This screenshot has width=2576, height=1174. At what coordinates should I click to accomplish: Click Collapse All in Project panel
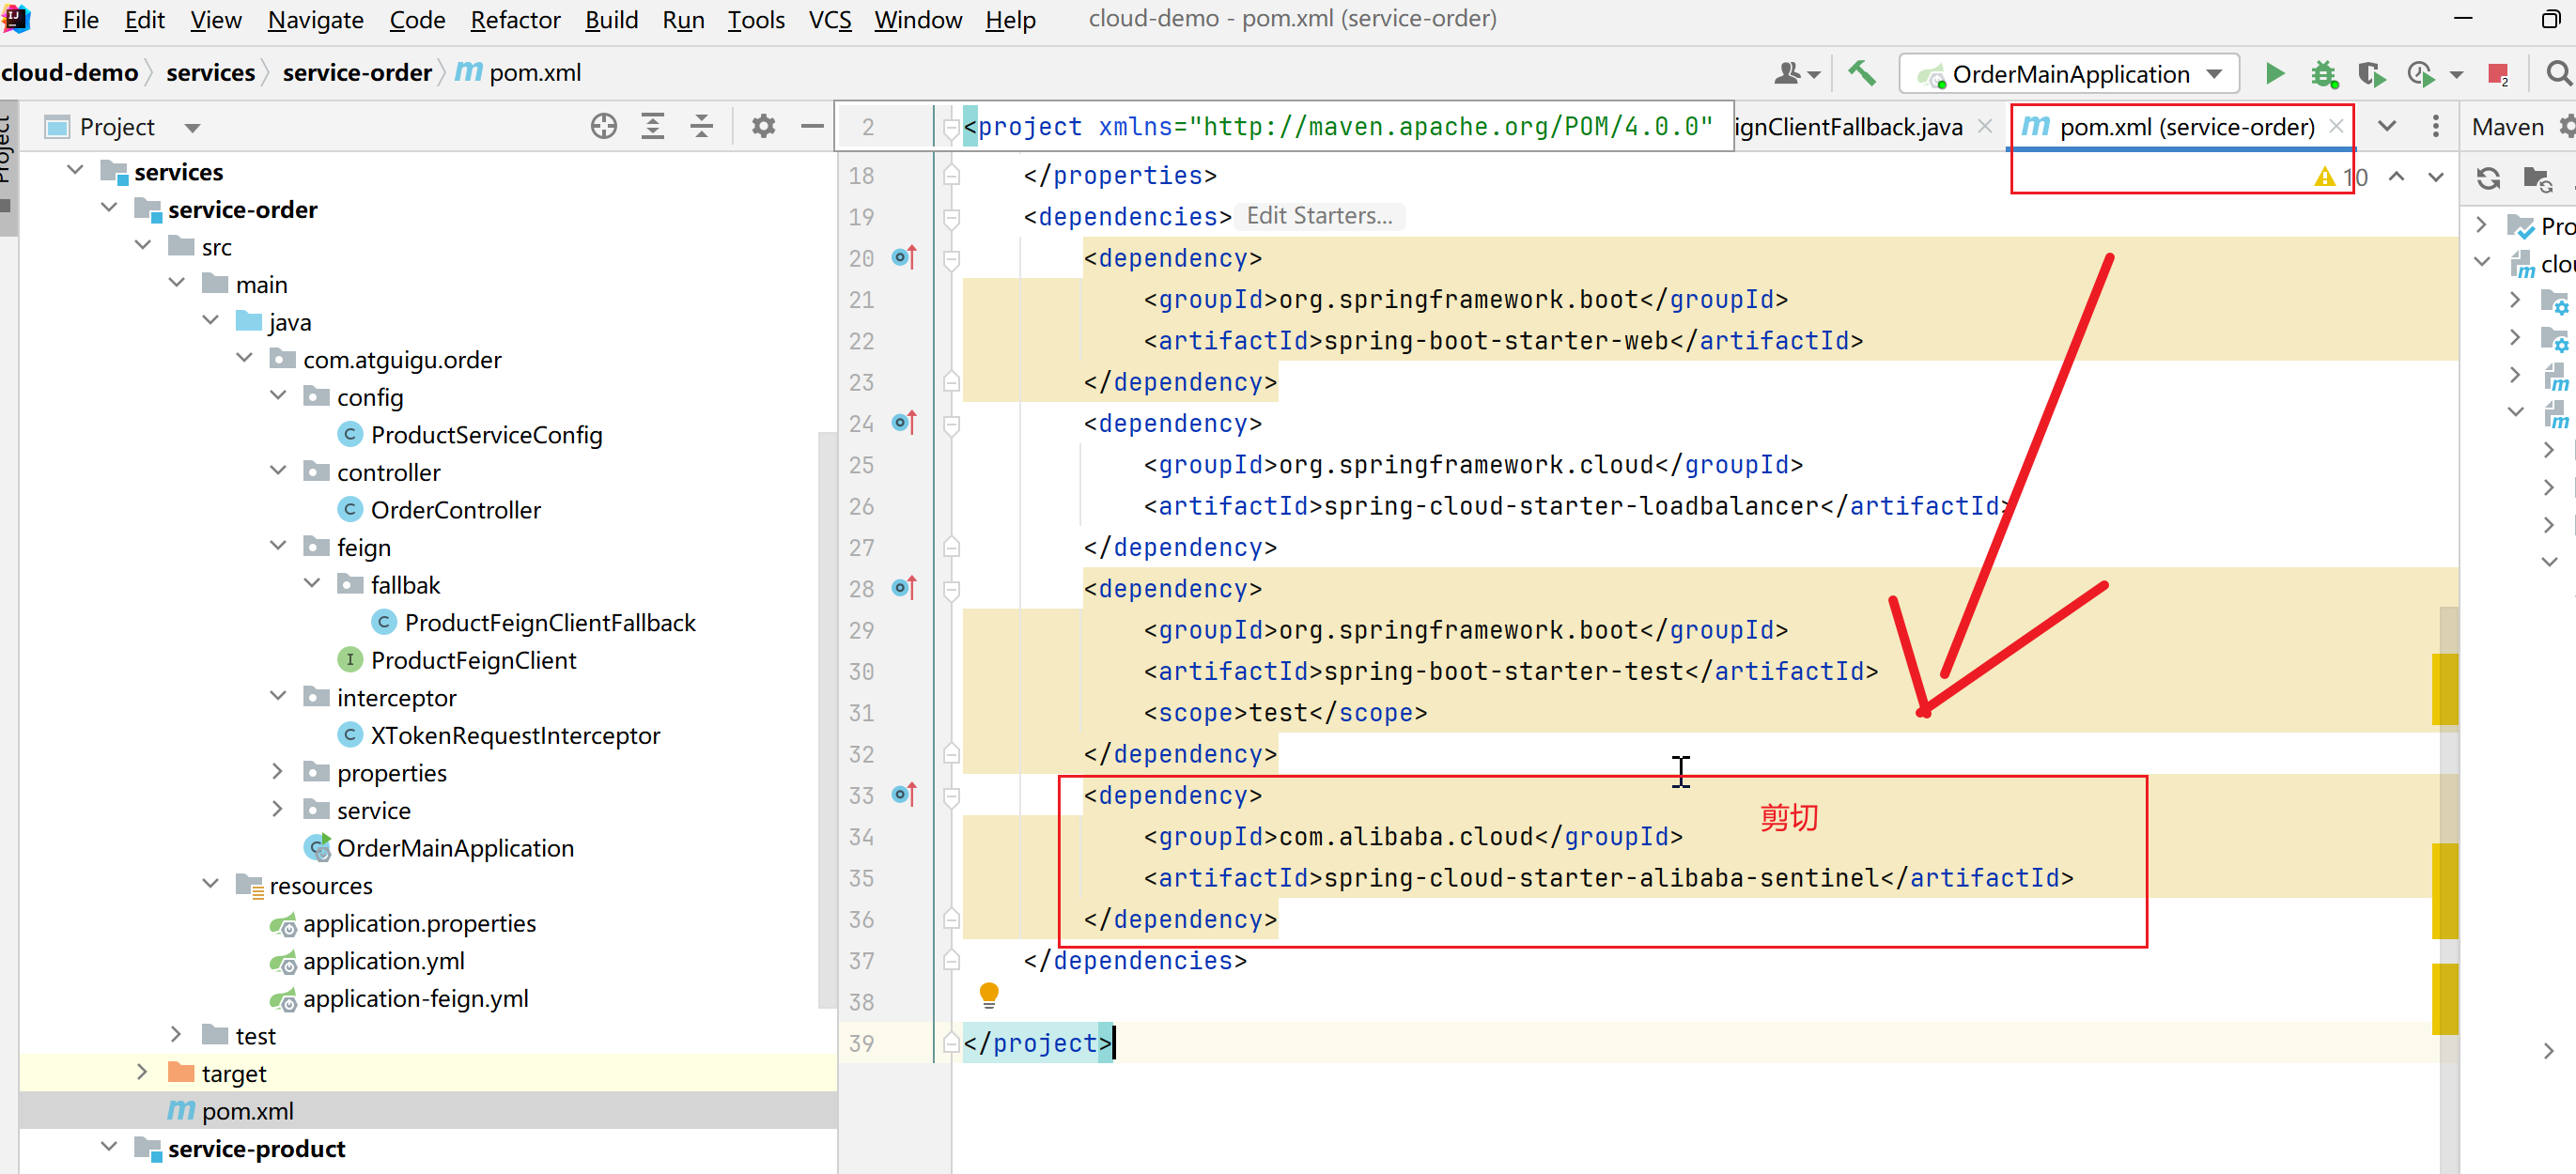(x=701, y=127)
